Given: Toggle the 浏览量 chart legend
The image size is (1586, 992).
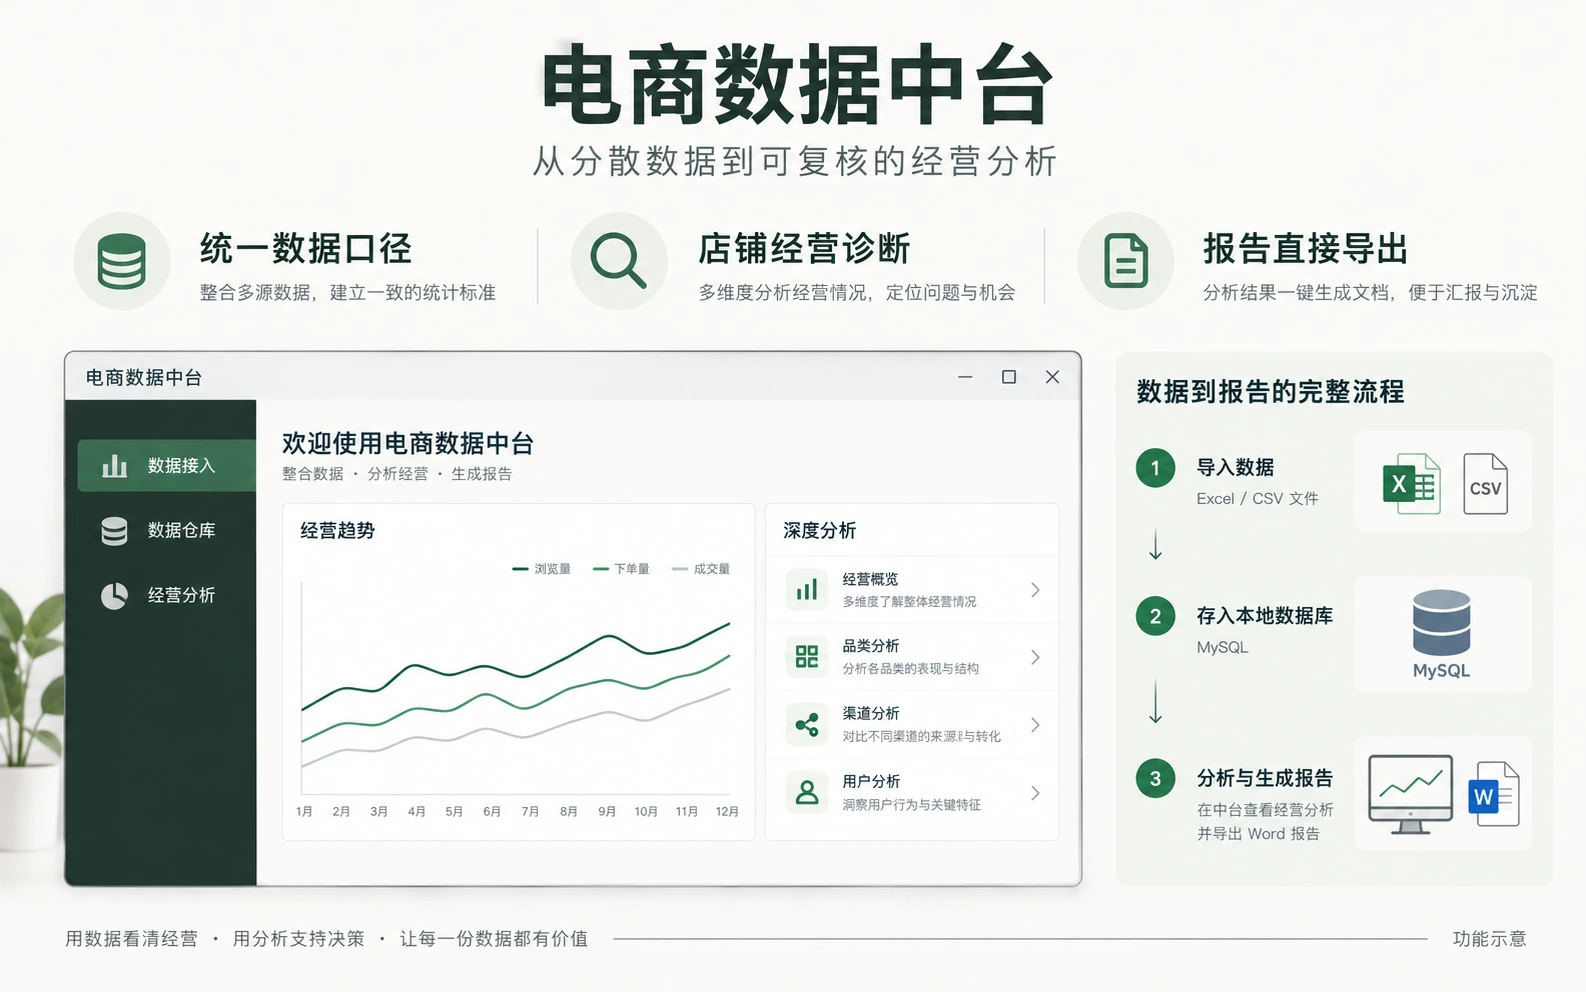Looking at the screenshot, I should 541,569.
